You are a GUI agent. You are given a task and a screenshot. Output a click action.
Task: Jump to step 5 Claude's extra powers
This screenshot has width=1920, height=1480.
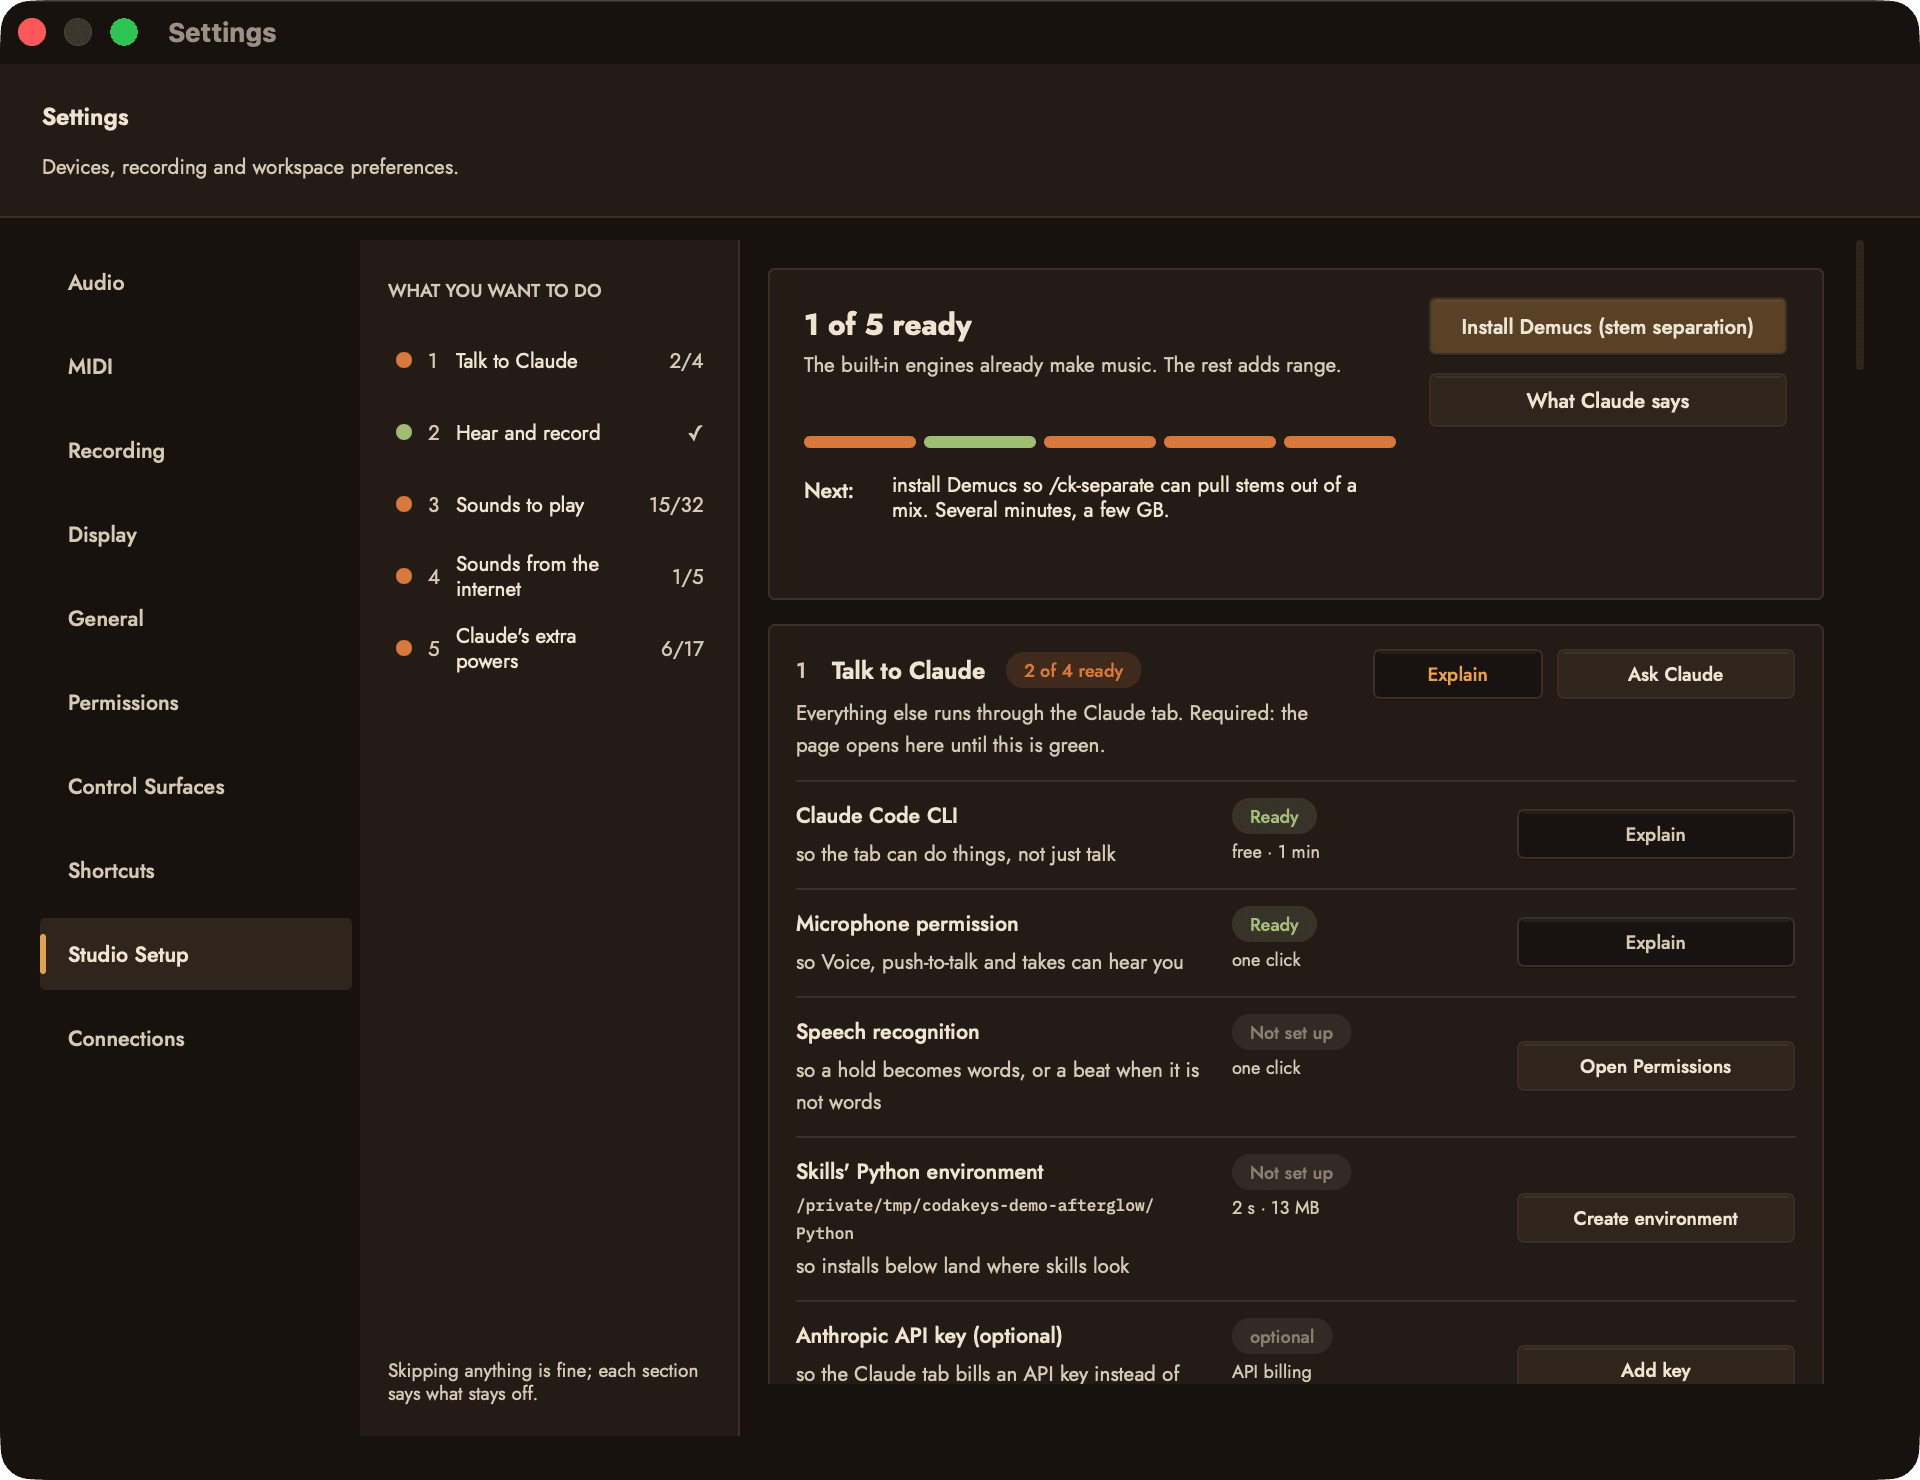coord(549,648)
